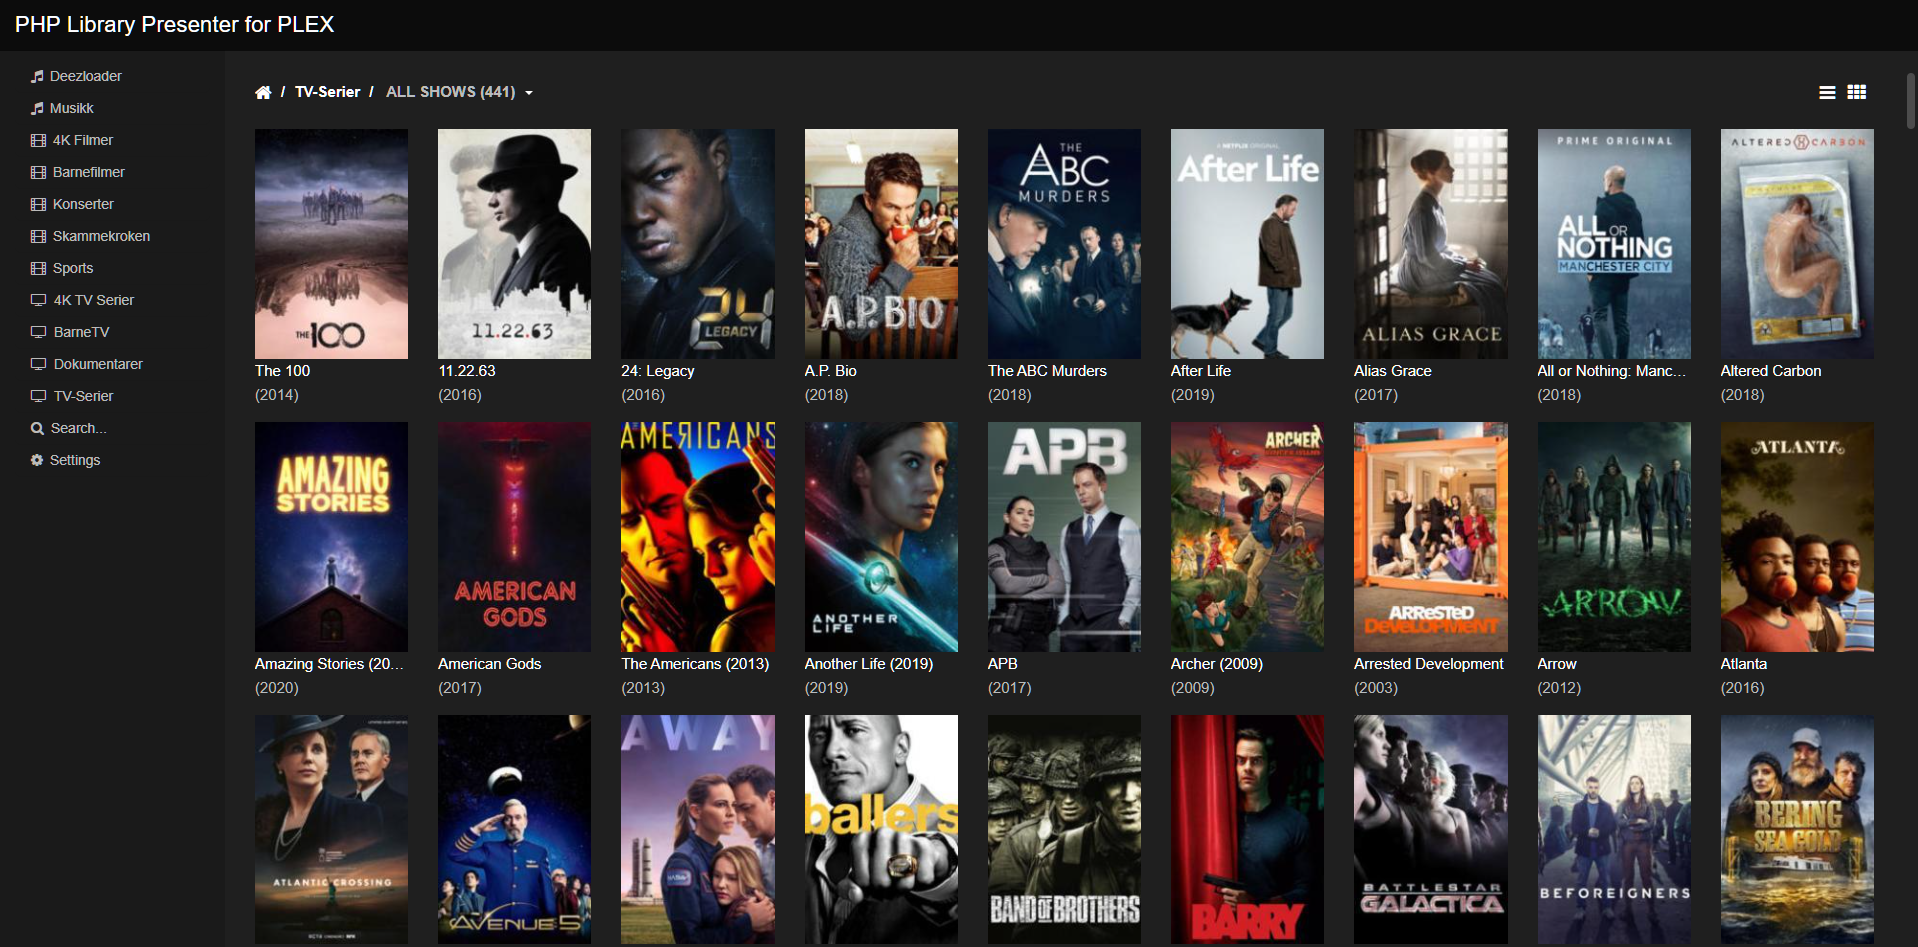Open the Altered Carbon title link

tap(1770, 371)
